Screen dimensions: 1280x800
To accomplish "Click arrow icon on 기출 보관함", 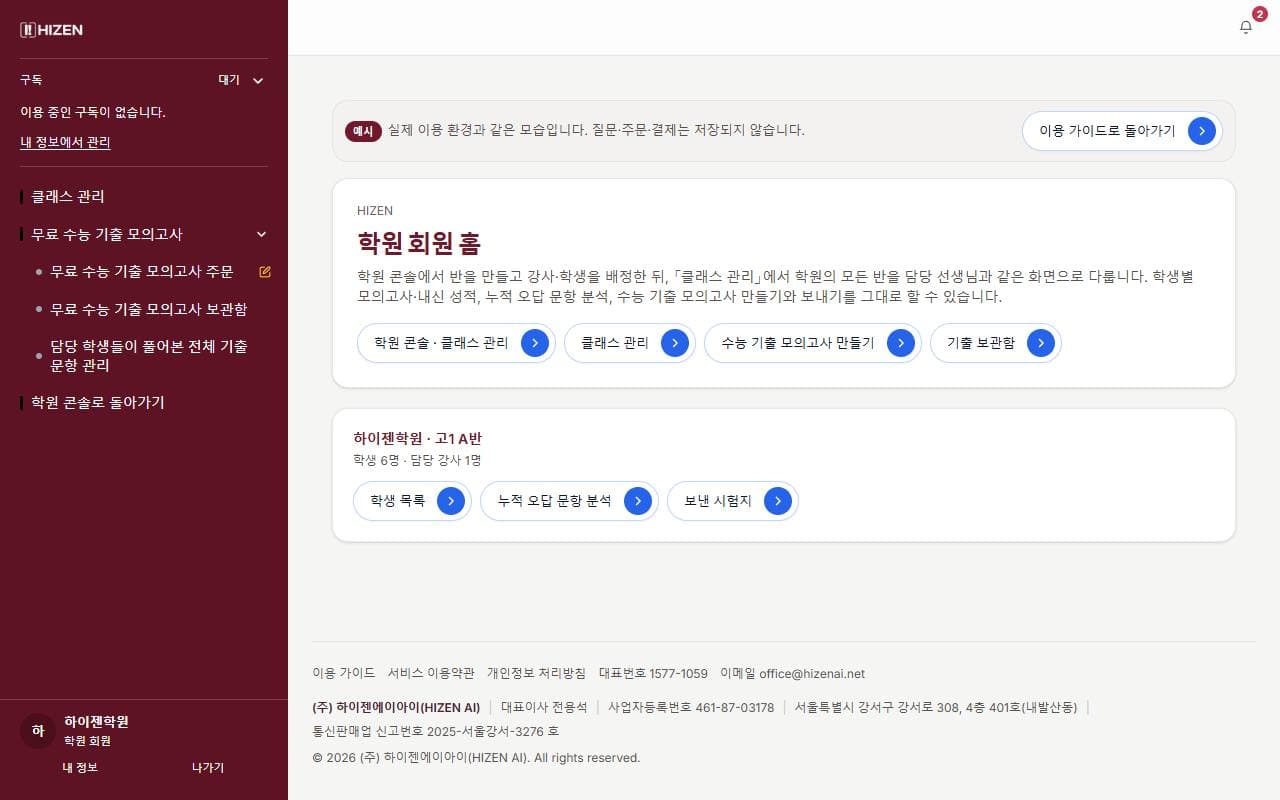I will click(1041, 343).
